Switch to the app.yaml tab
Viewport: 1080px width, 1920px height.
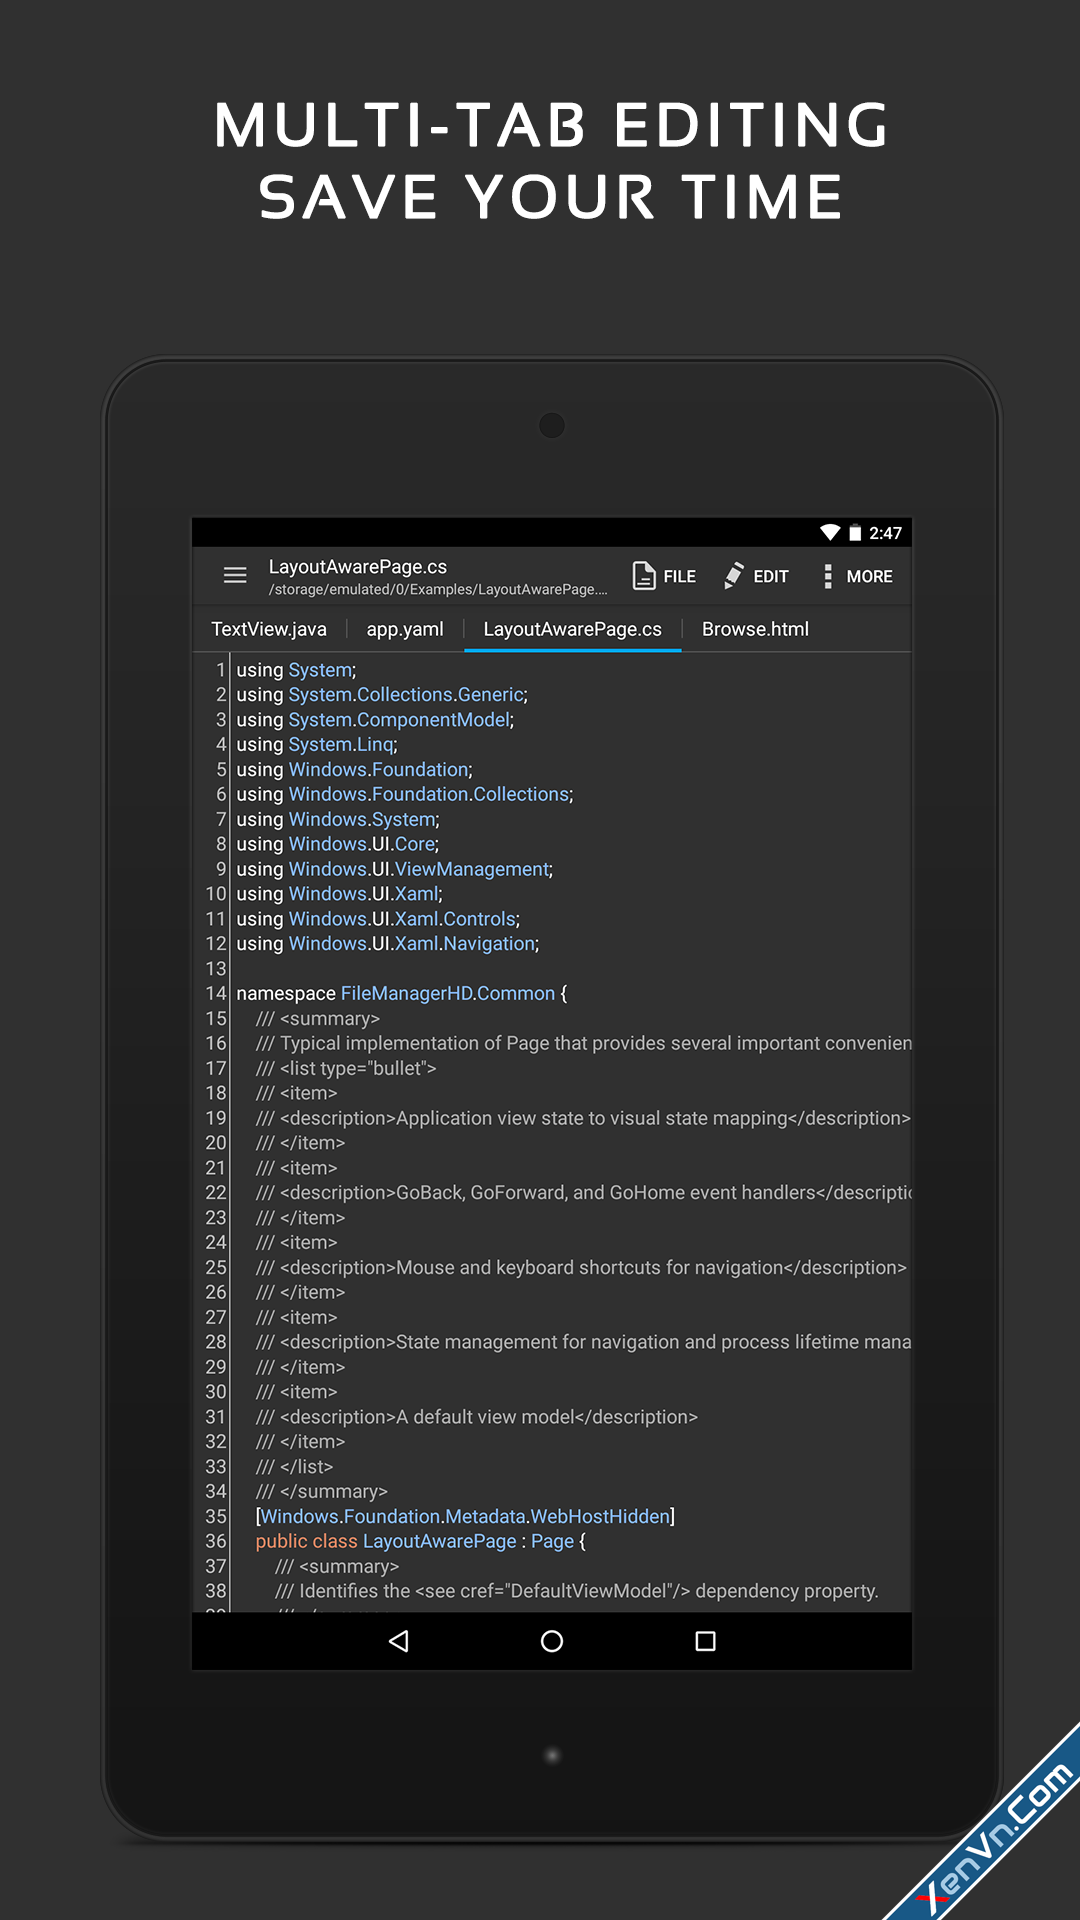[405, 629]
